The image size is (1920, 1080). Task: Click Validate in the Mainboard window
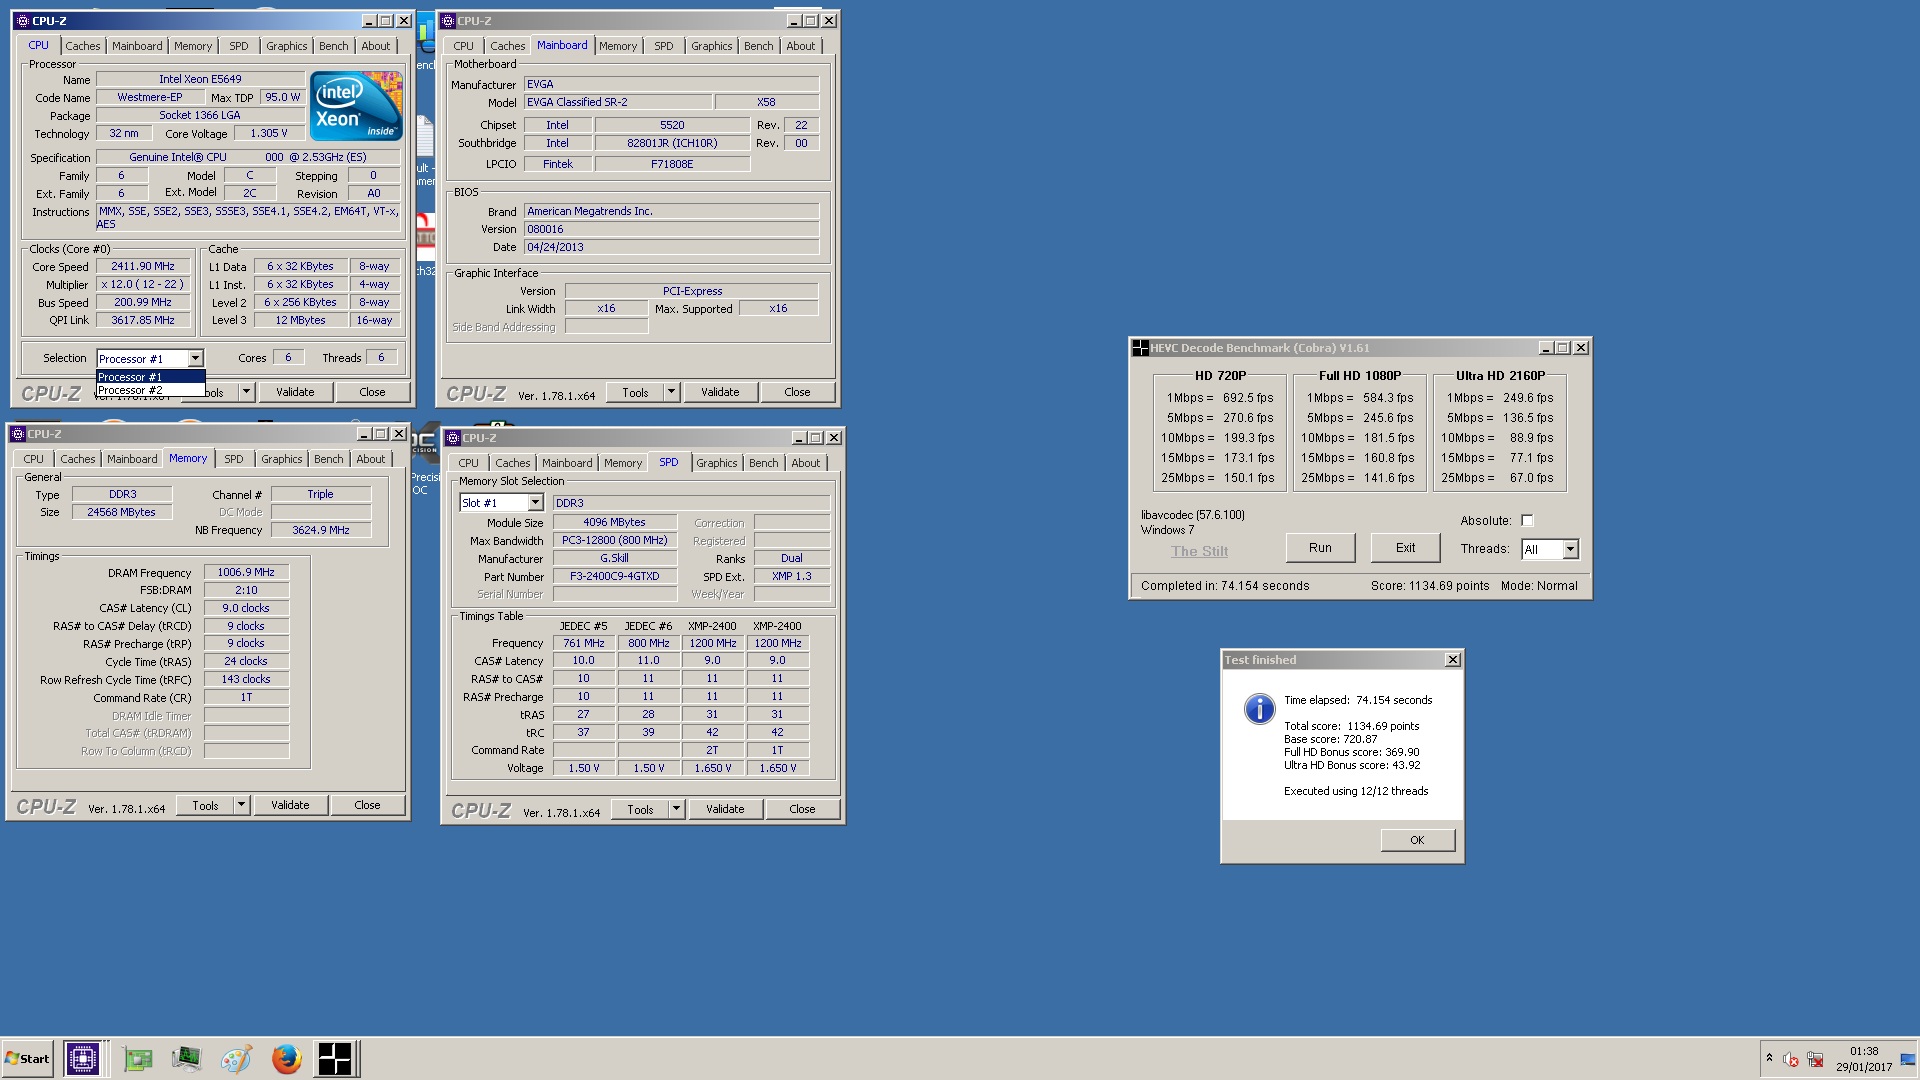(720, 392)
